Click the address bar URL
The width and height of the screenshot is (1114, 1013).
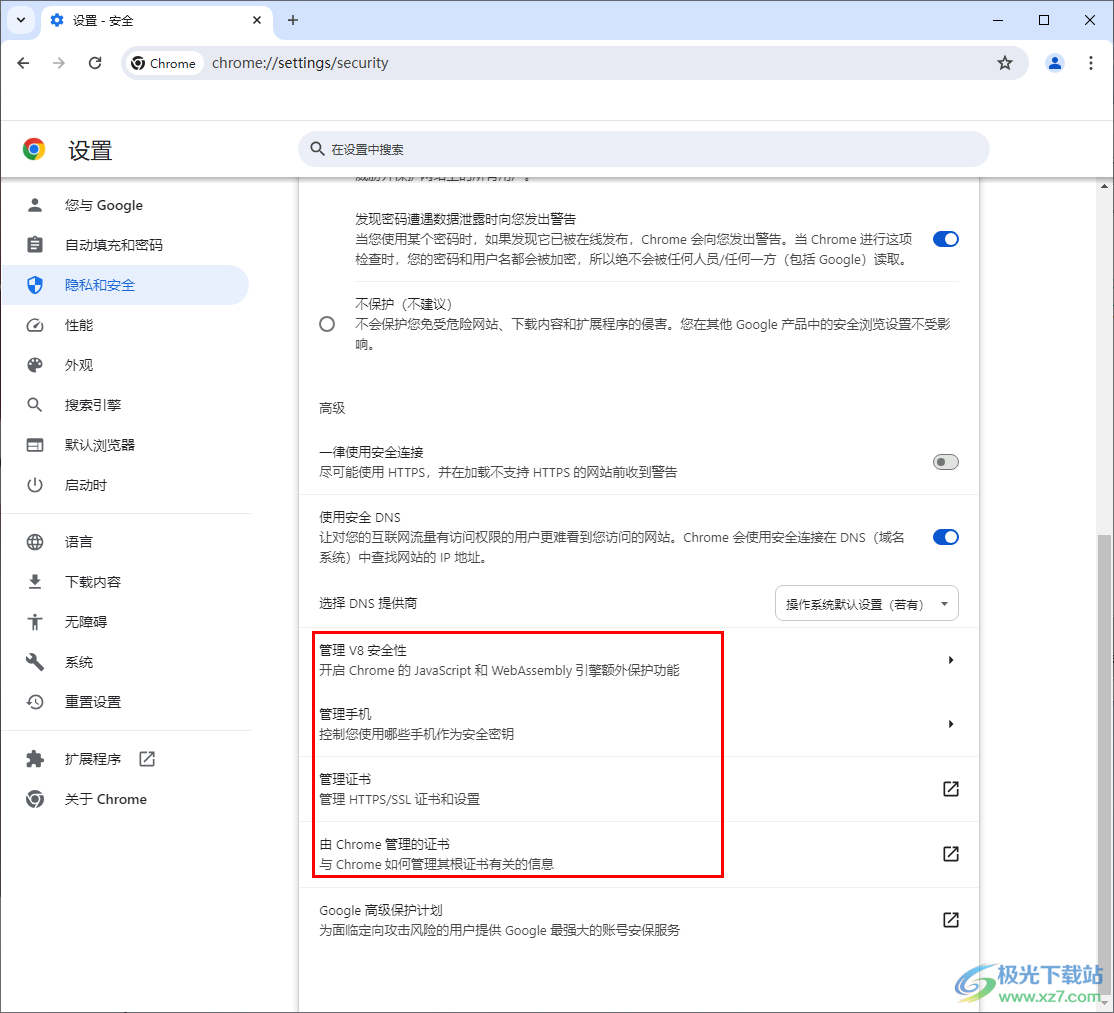pos(300,63)
